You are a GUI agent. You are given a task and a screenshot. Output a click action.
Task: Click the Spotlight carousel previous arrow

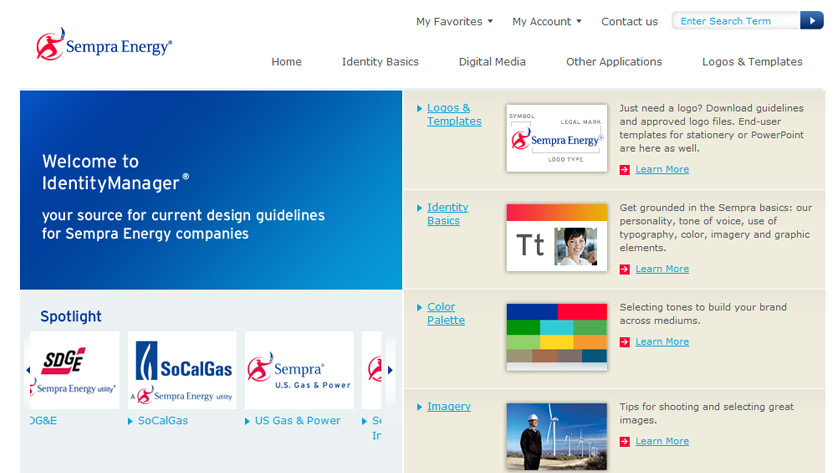pos(28,370)
